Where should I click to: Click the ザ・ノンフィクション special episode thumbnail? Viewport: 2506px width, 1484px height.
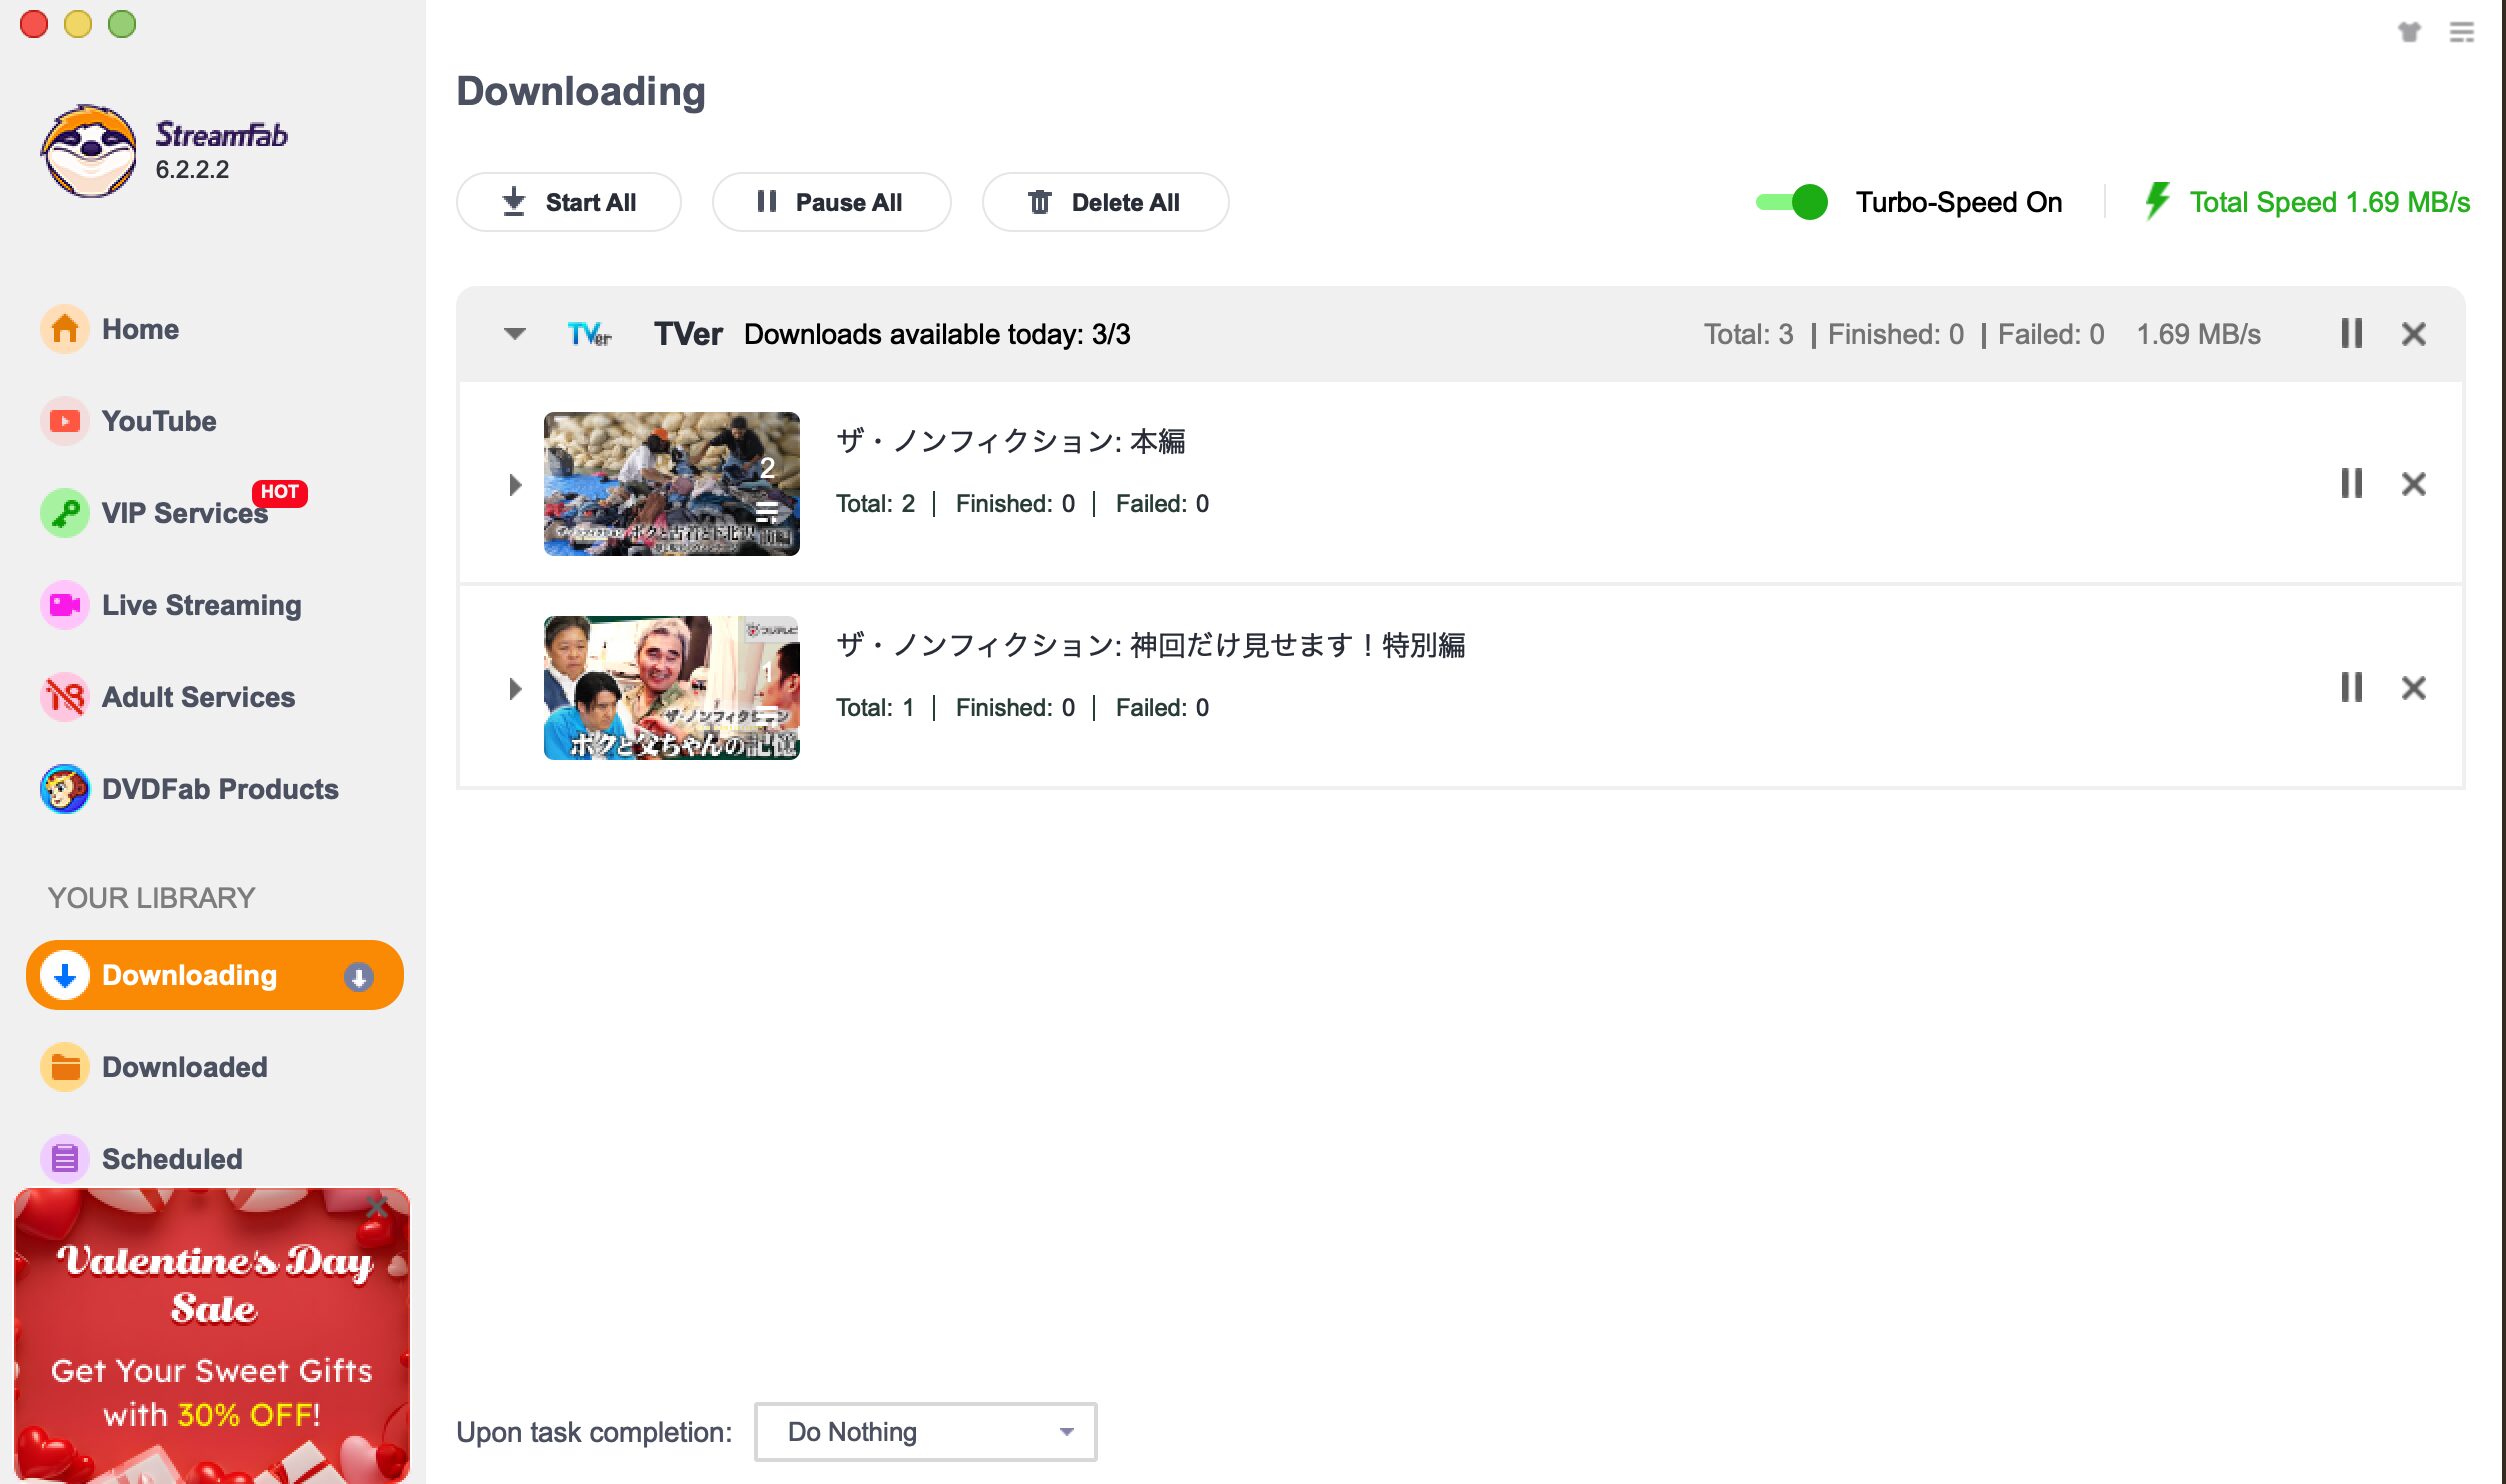point(671,688)
